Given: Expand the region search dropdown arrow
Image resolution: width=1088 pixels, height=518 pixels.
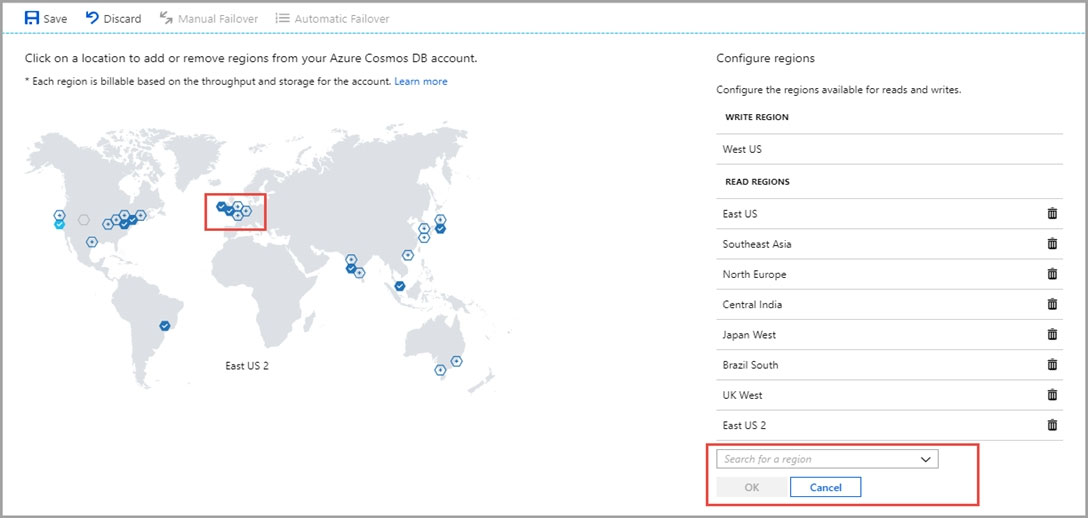Looking at the screenshot, I should pos(925,459).
